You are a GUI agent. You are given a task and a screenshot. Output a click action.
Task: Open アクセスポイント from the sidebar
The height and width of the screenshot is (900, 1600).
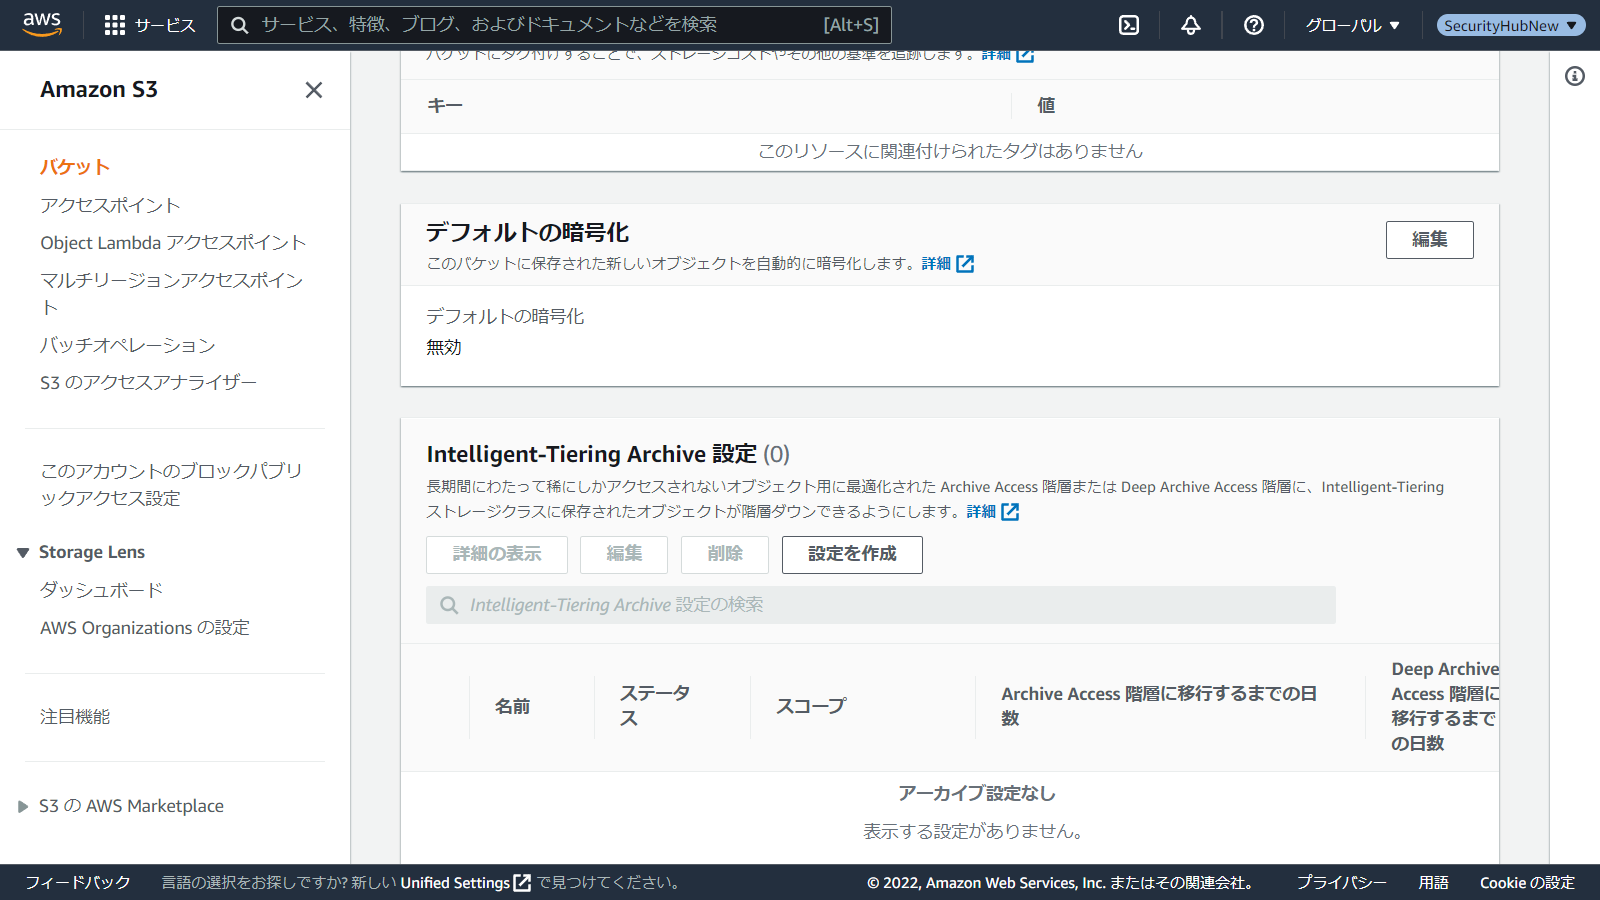(x=110, y=205)
